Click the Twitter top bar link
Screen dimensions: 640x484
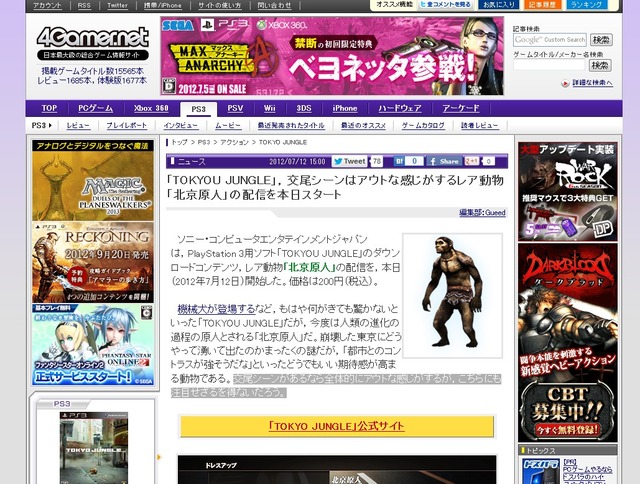[118, 5]
